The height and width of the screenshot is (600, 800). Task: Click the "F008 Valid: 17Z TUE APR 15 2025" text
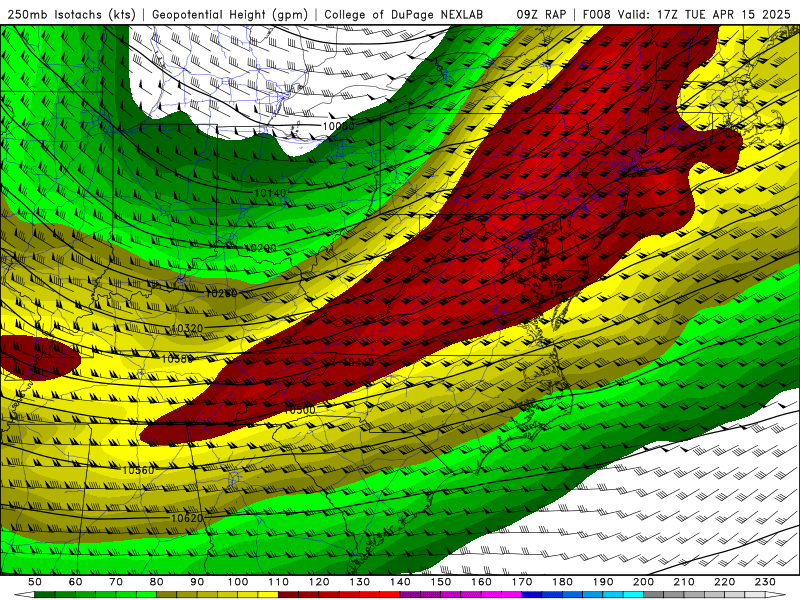pyautogui.click(x=686, y=14)
